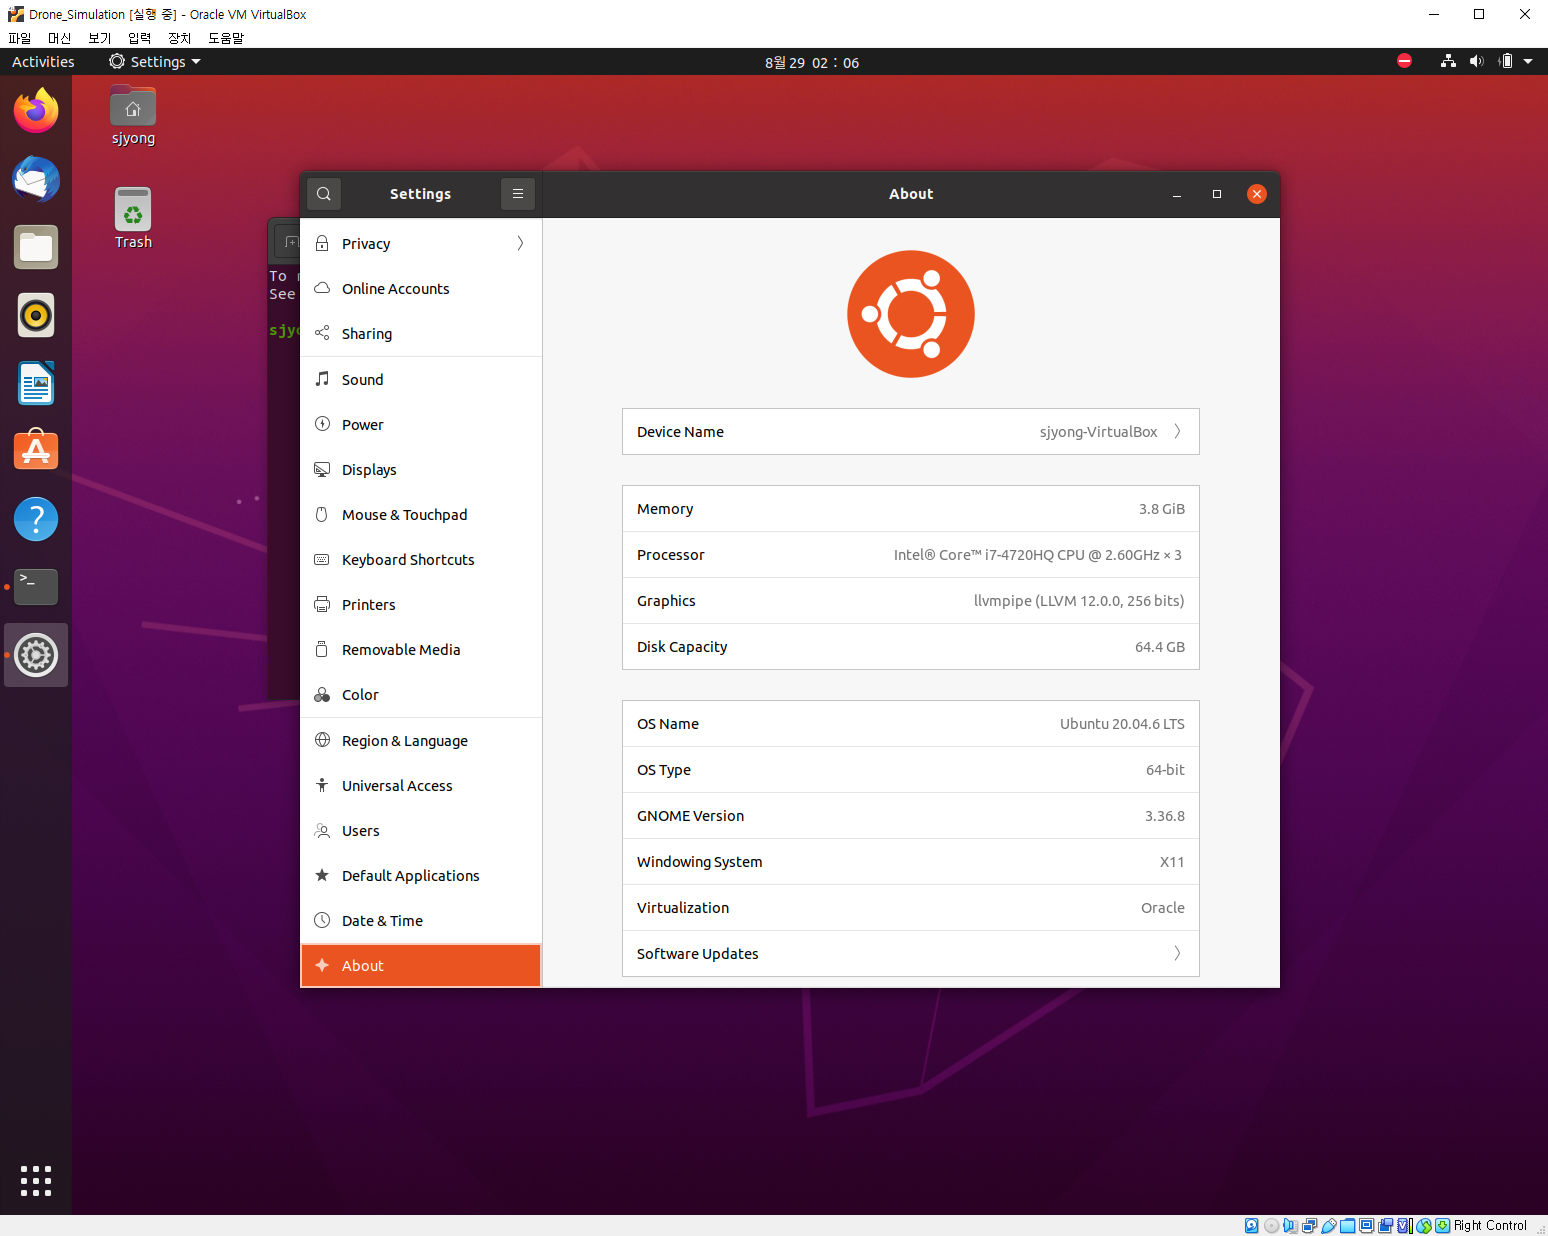Open the clock and calendar in top bar
Screen dimensions: 1548x1236
[812, 62]
